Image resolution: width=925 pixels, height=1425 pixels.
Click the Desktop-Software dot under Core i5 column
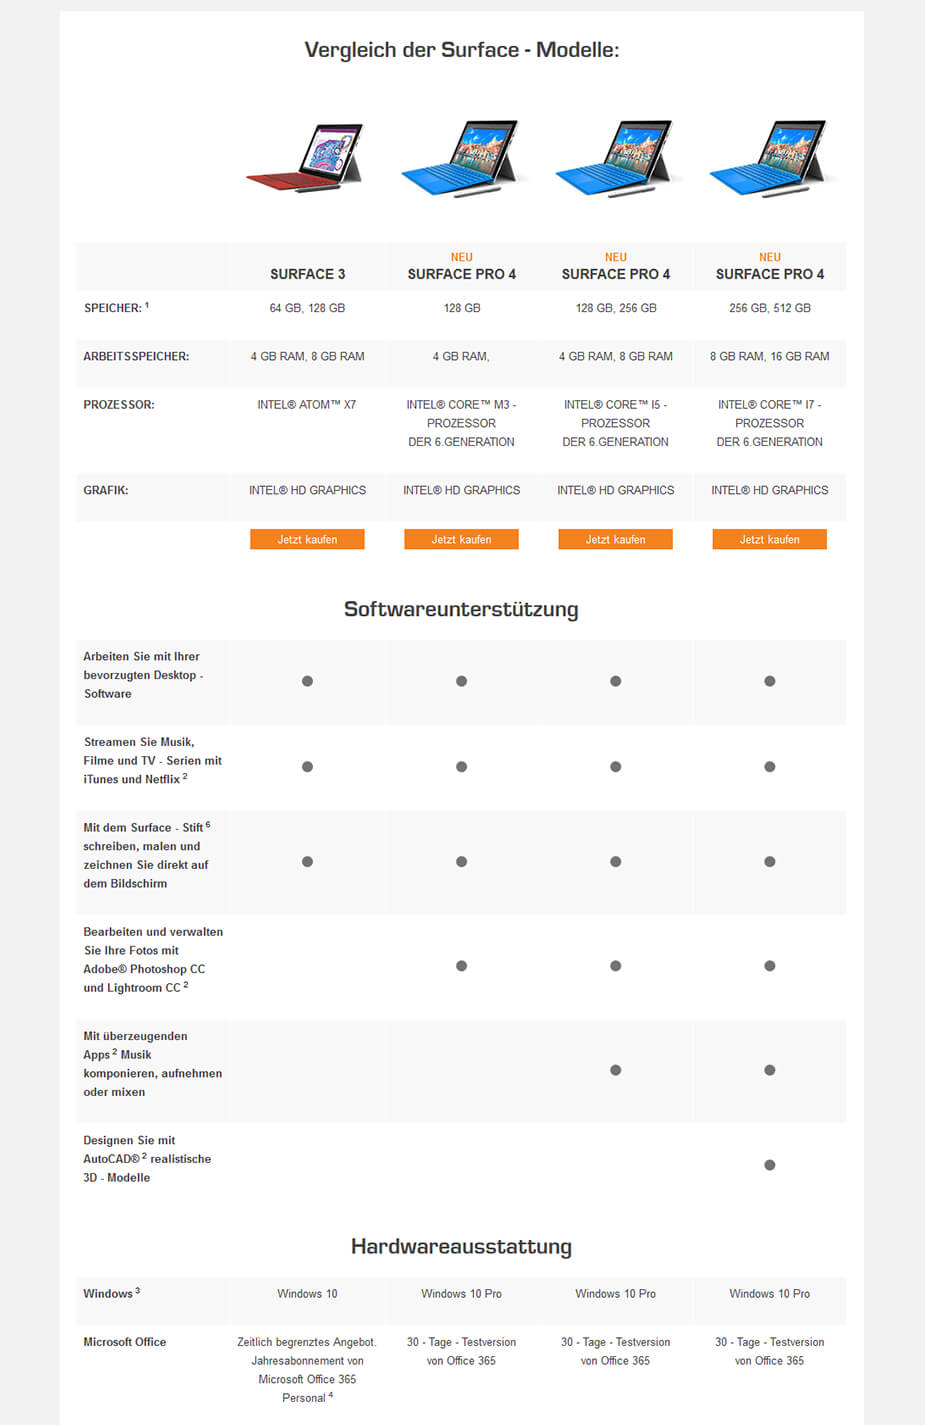616,681
